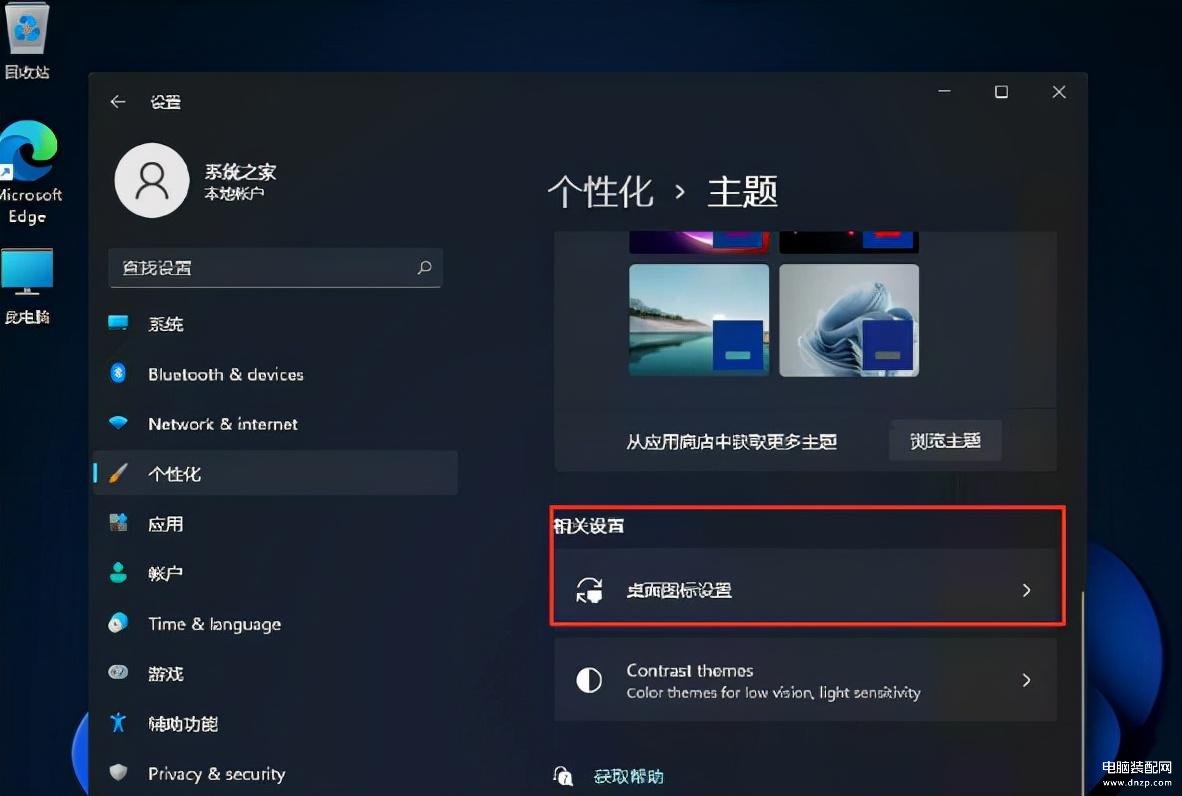
Task: Open the This PC desktop icon
Action: 28,286
